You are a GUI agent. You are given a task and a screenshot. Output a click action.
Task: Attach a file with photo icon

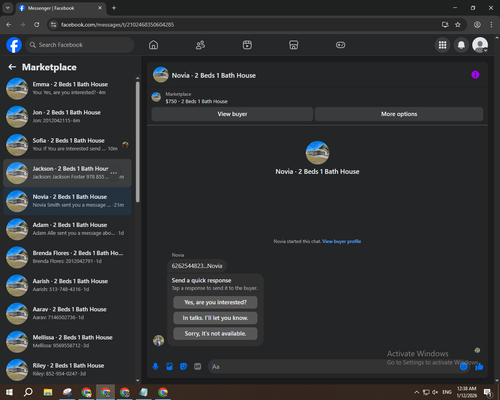(x=169, y=367)
